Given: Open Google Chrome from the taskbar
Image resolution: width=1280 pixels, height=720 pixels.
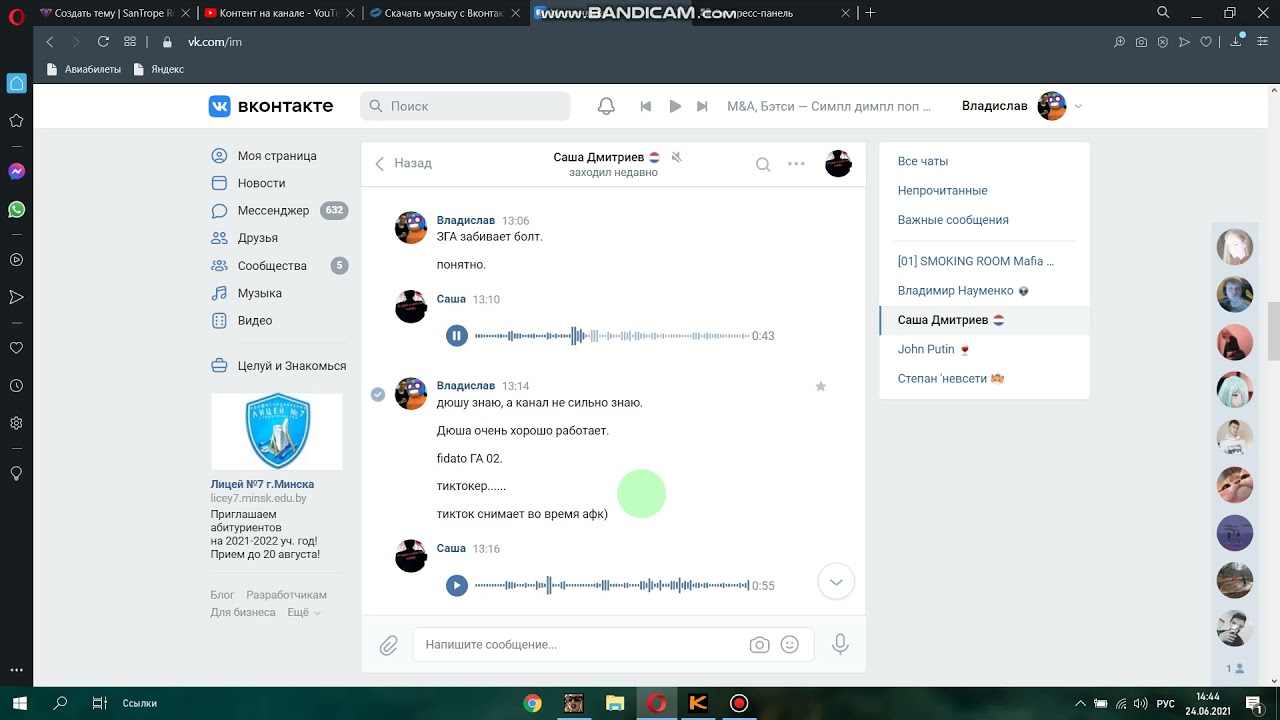Looking at the screenshot, I should (x=533, y=703).
